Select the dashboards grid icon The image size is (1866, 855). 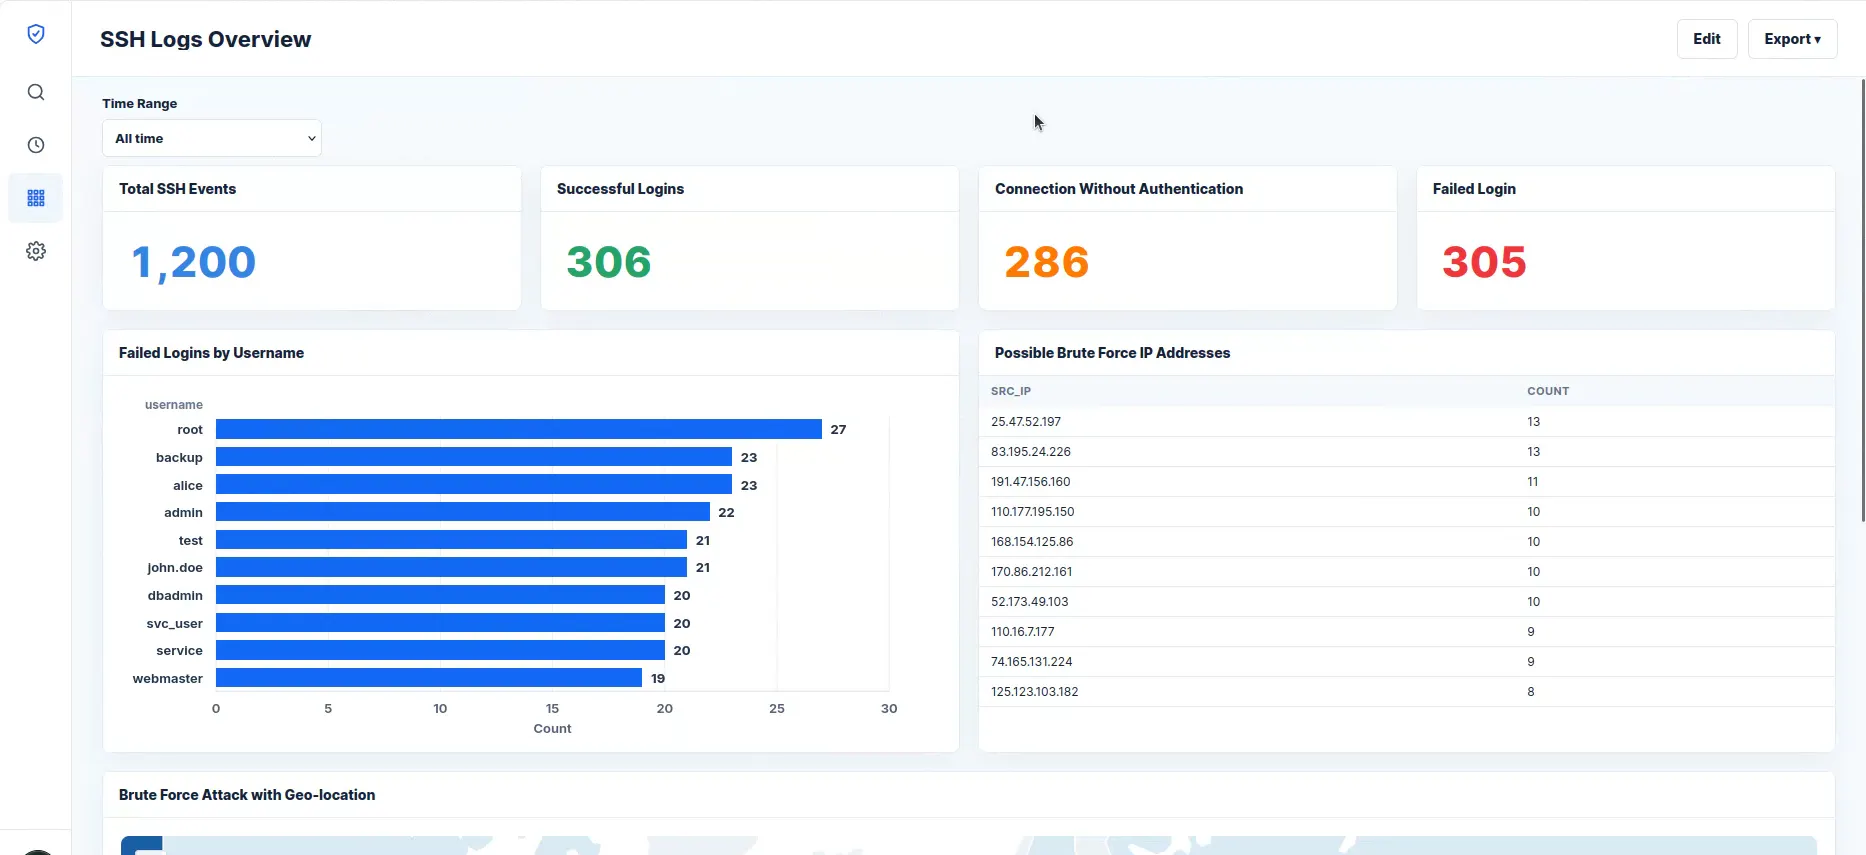36,198
